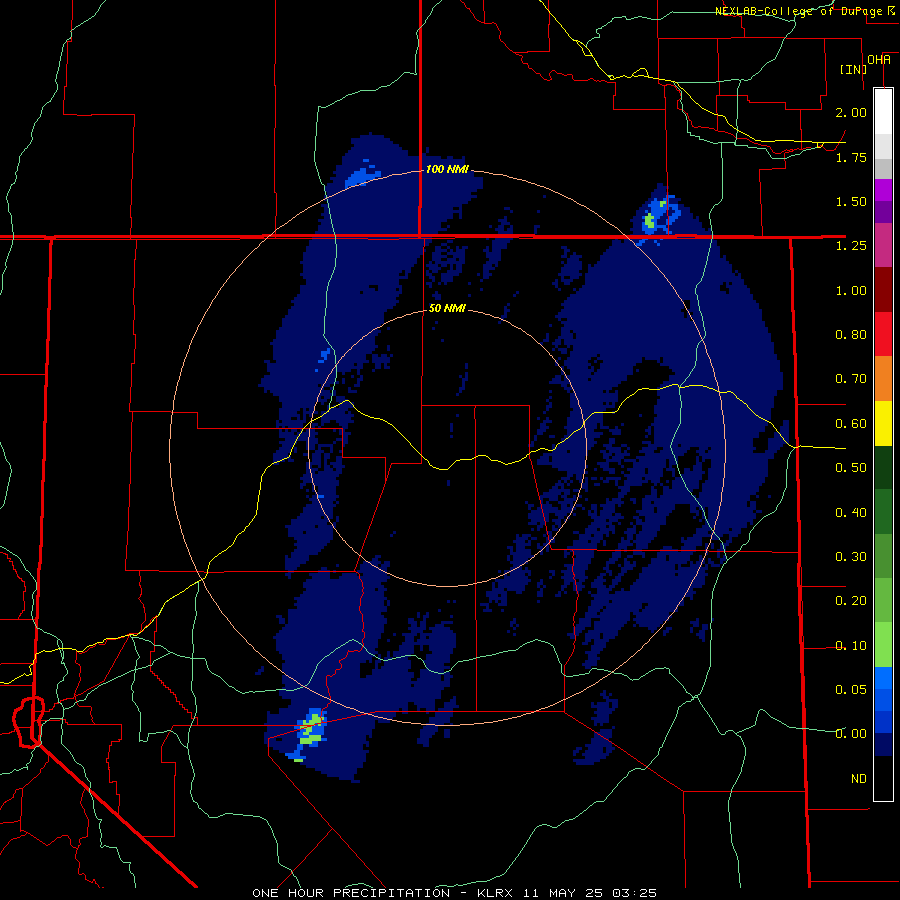This screenshot has height=900, width=900.
Task: Select the yellow 0.60 color swatch
Action: (x=883, y=423)
